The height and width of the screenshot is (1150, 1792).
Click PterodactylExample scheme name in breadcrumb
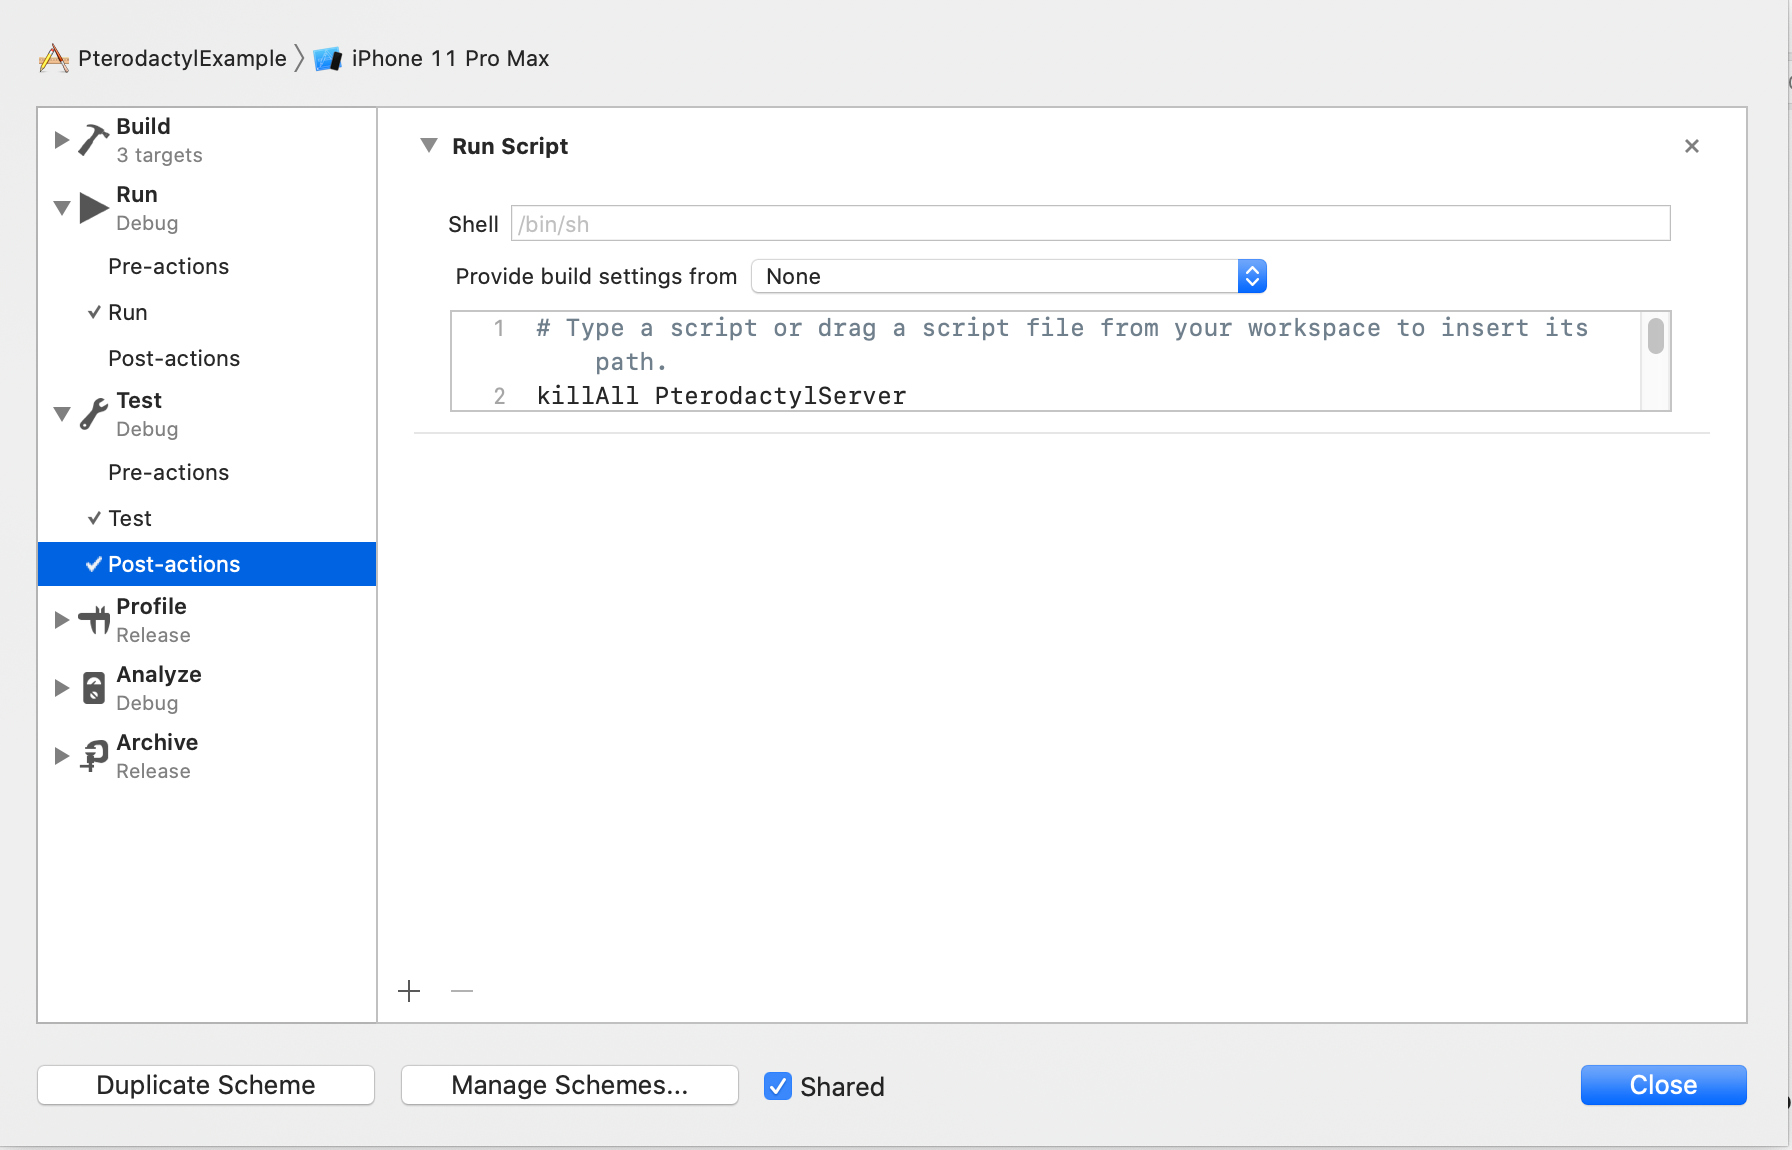[182, 59]
